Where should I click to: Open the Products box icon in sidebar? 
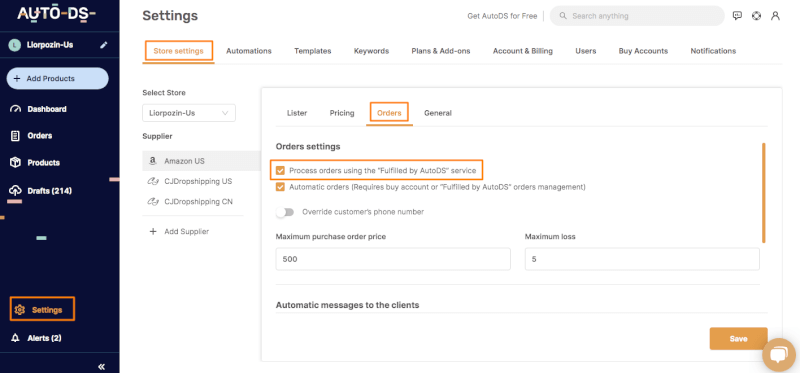(15, 162)
